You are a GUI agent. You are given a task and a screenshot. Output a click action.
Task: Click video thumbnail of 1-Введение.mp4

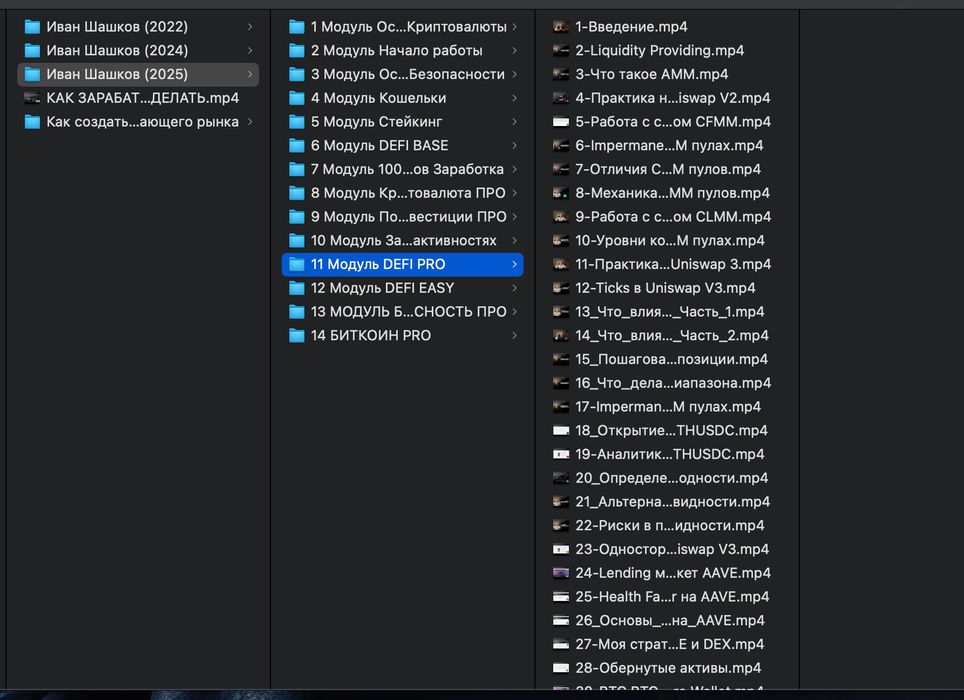[x=561, y=27]
